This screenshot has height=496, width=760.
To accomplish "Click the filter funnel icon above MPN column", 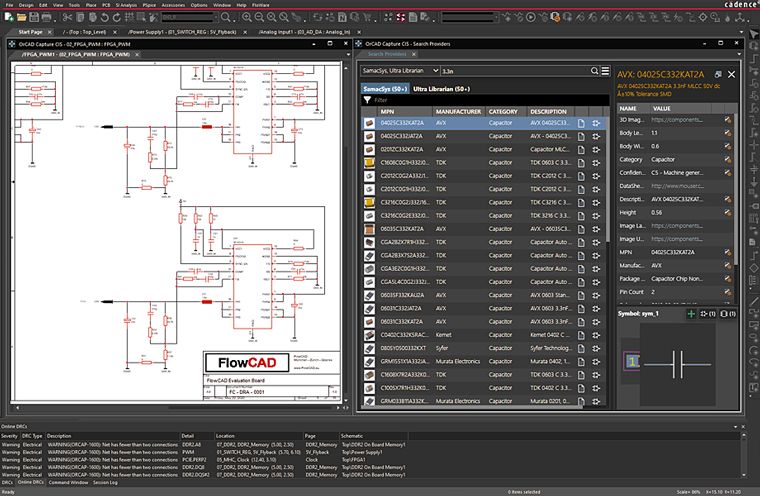I will tap(367, 98).
